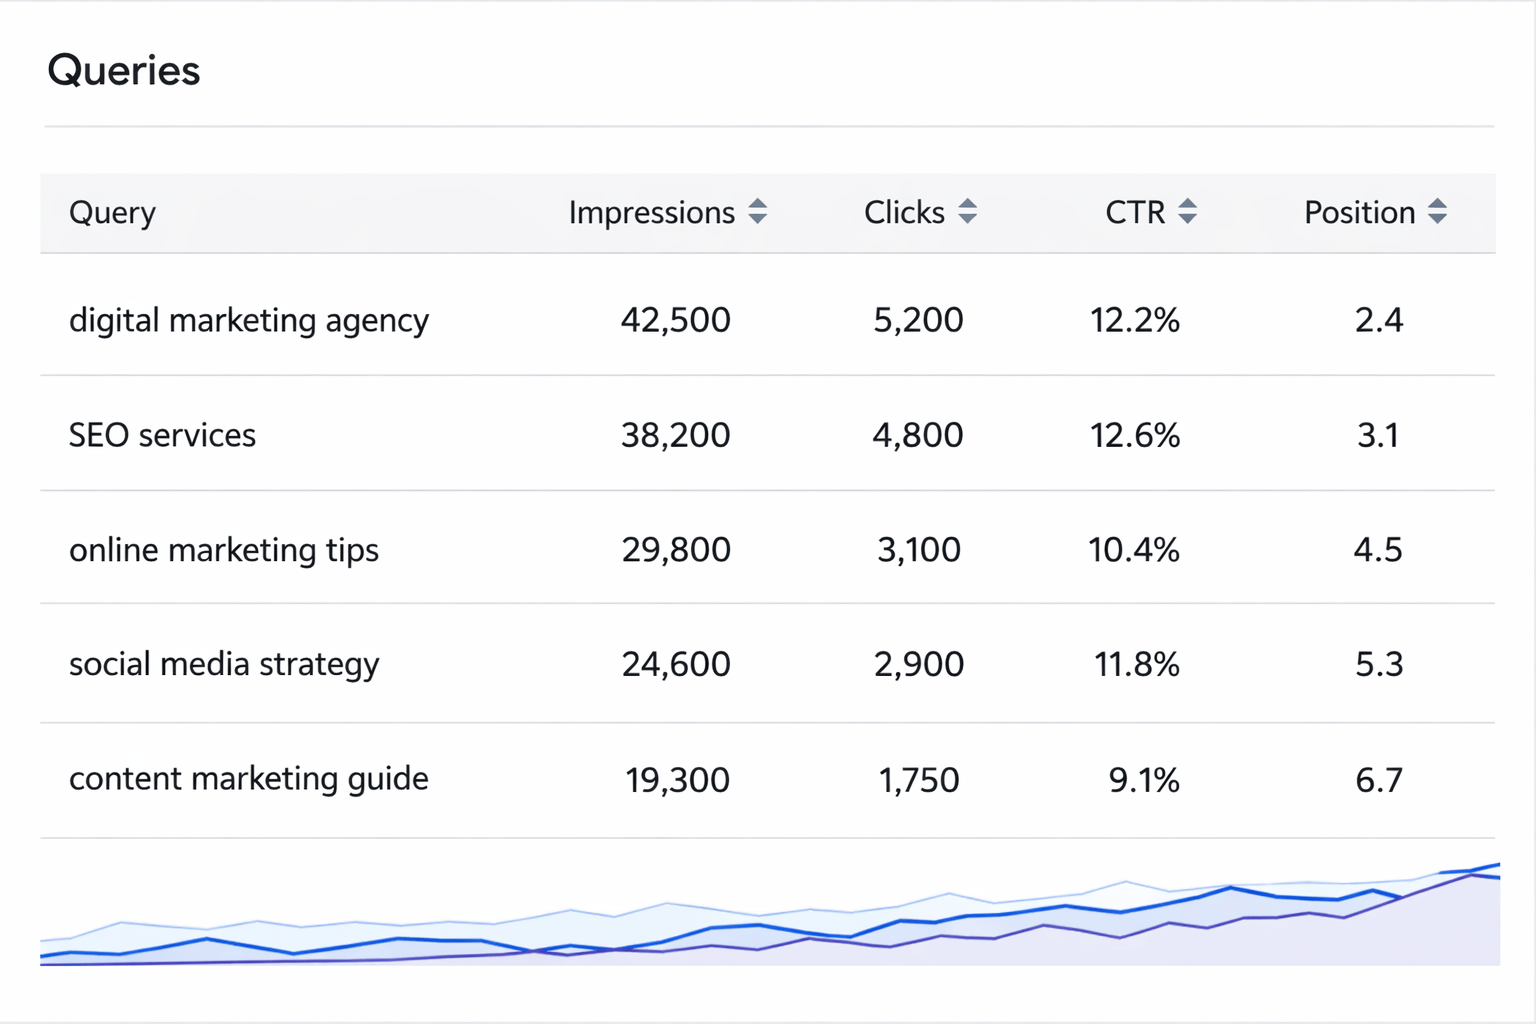Image resolution: width=1536 pixels, height=1024 pixels.
Task: Click the 4,800 clicks value
Action: point(918,435)
